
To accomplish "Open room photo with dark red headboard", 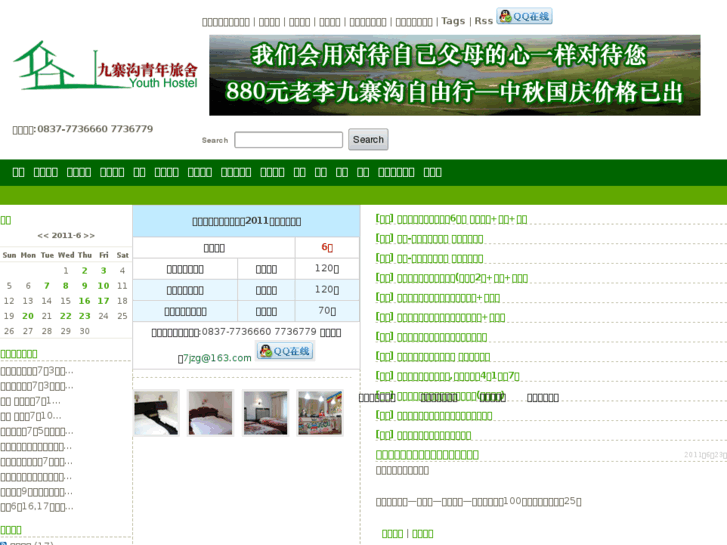I will (x=210, y=413).
